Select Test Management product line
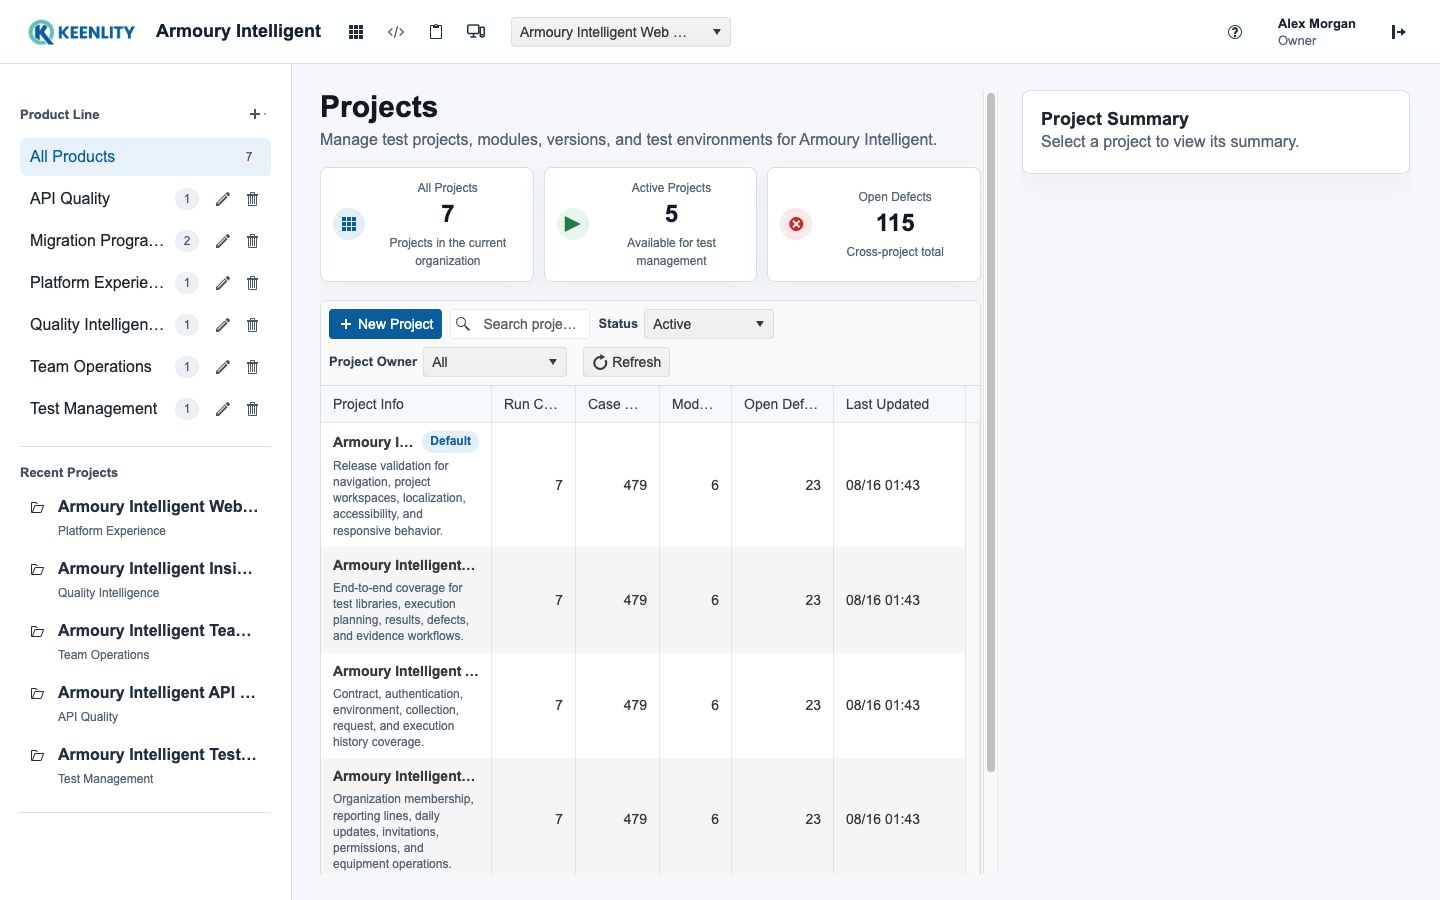The height and width of the screenshot is (900, 1440). 94,409
